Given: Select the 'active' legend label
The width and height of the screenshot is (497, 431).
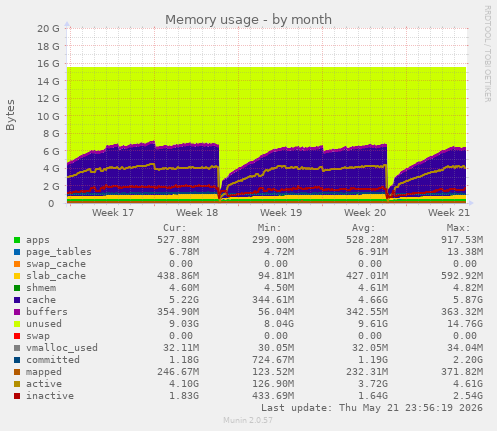Looking at the screenshot, I should [44, 384].
